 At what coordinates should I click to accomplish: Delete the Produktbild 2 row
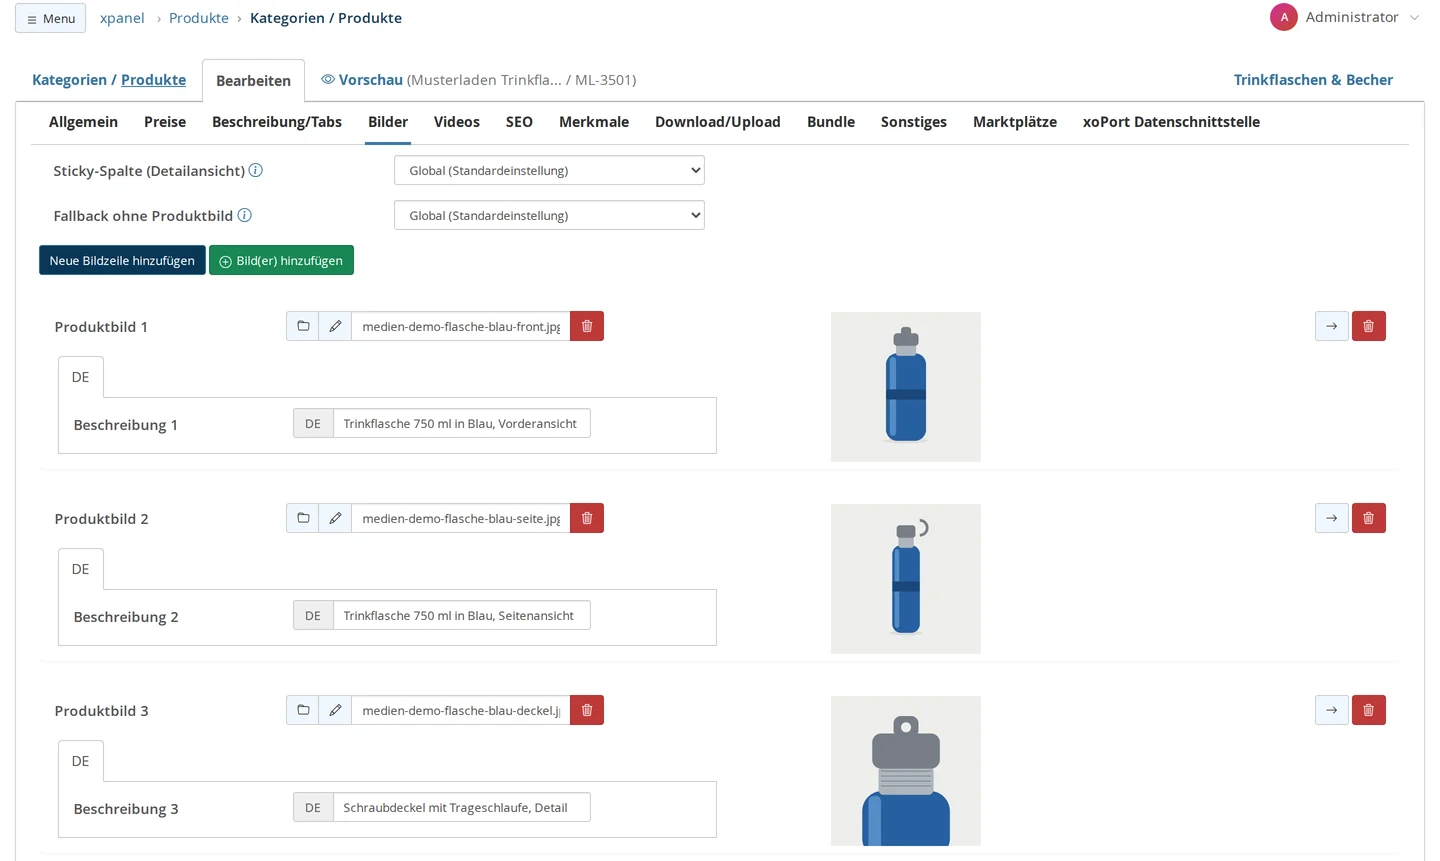(1369, 518)
